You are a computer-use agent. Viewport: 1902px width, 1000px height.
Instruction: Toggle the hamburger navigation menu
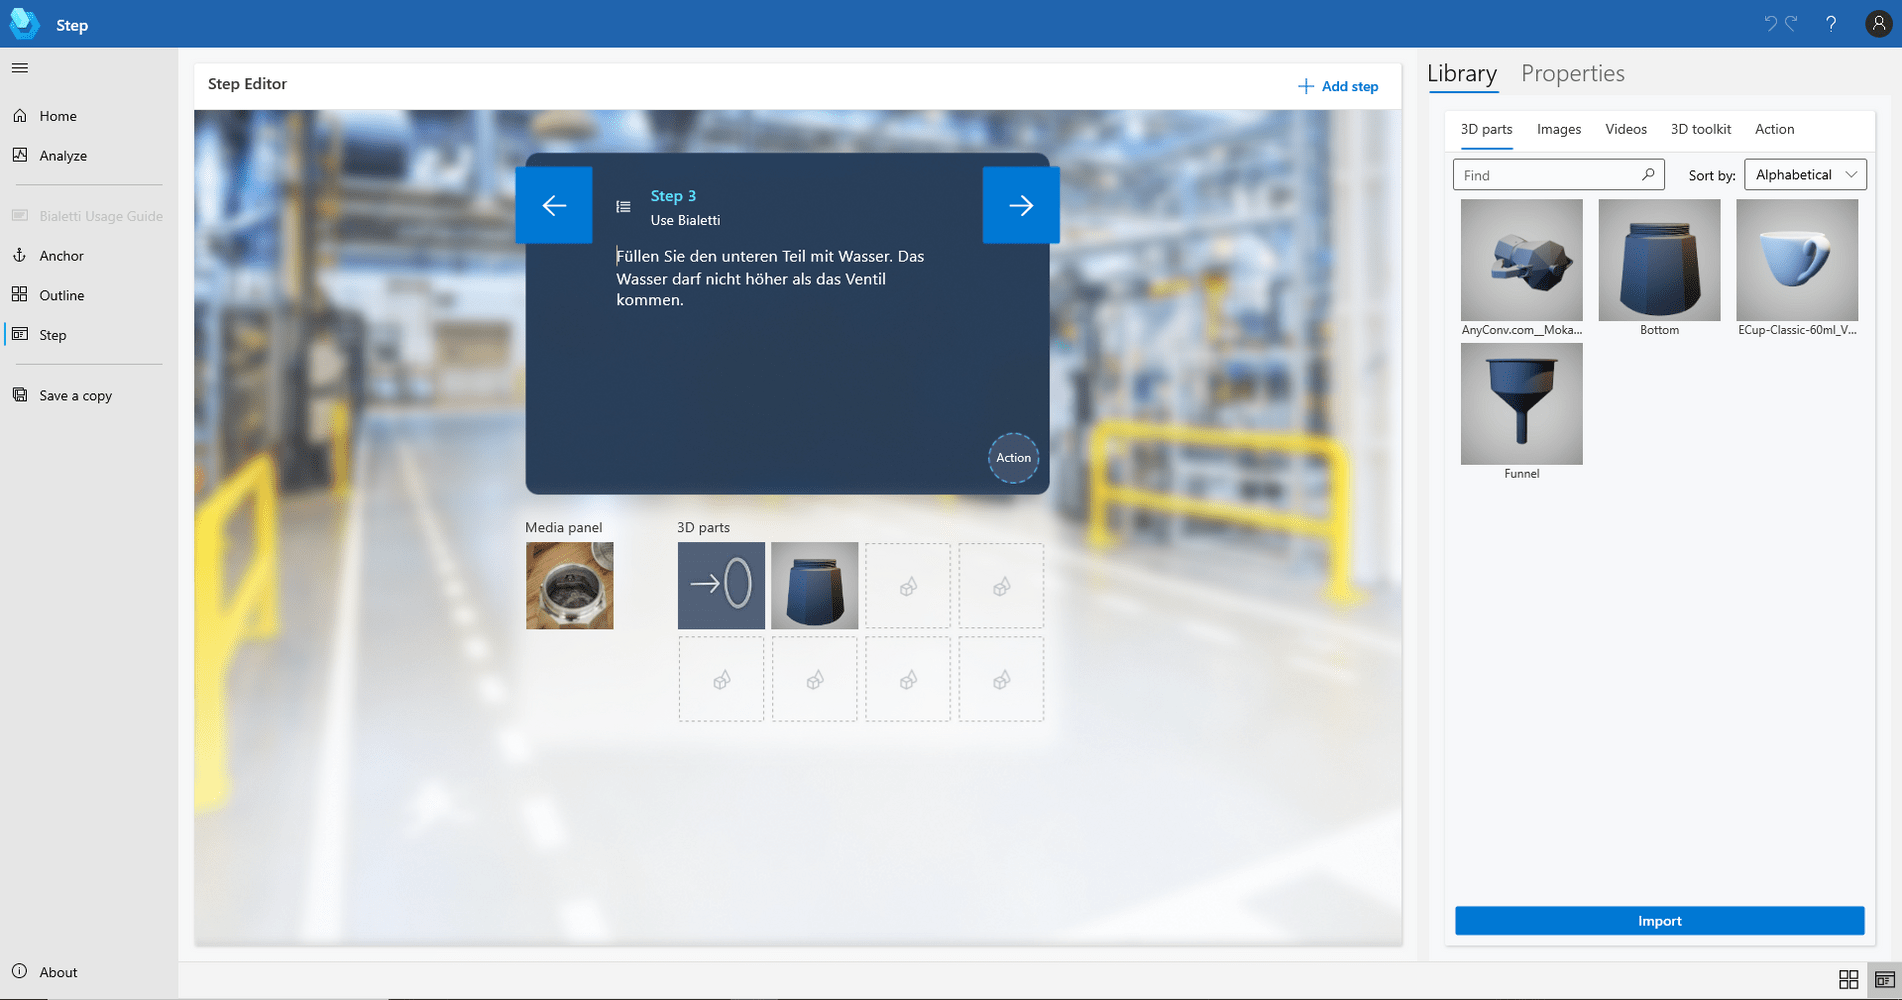(20, 68)
